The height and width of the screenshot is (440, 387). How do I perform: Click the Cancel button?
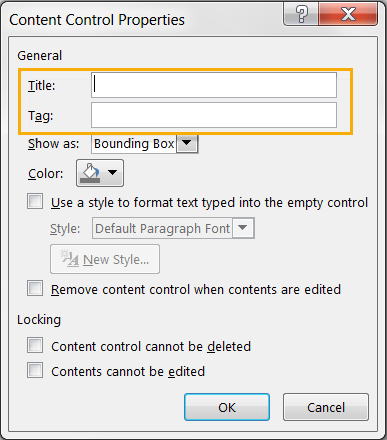click(326, 407)
